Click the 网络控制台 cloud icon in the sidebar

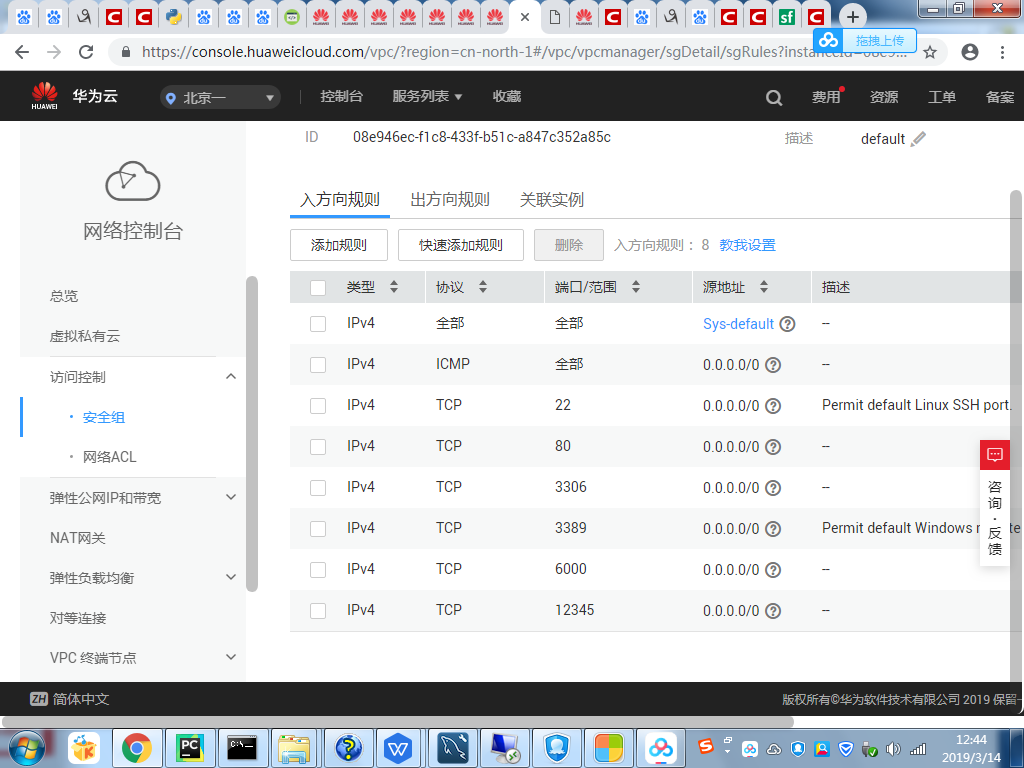[x=131, y=181]
